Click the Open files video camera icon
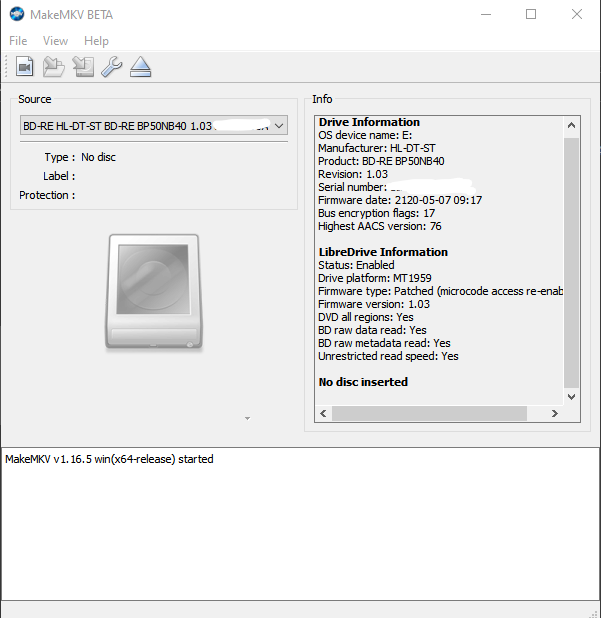 click(25, 68)
